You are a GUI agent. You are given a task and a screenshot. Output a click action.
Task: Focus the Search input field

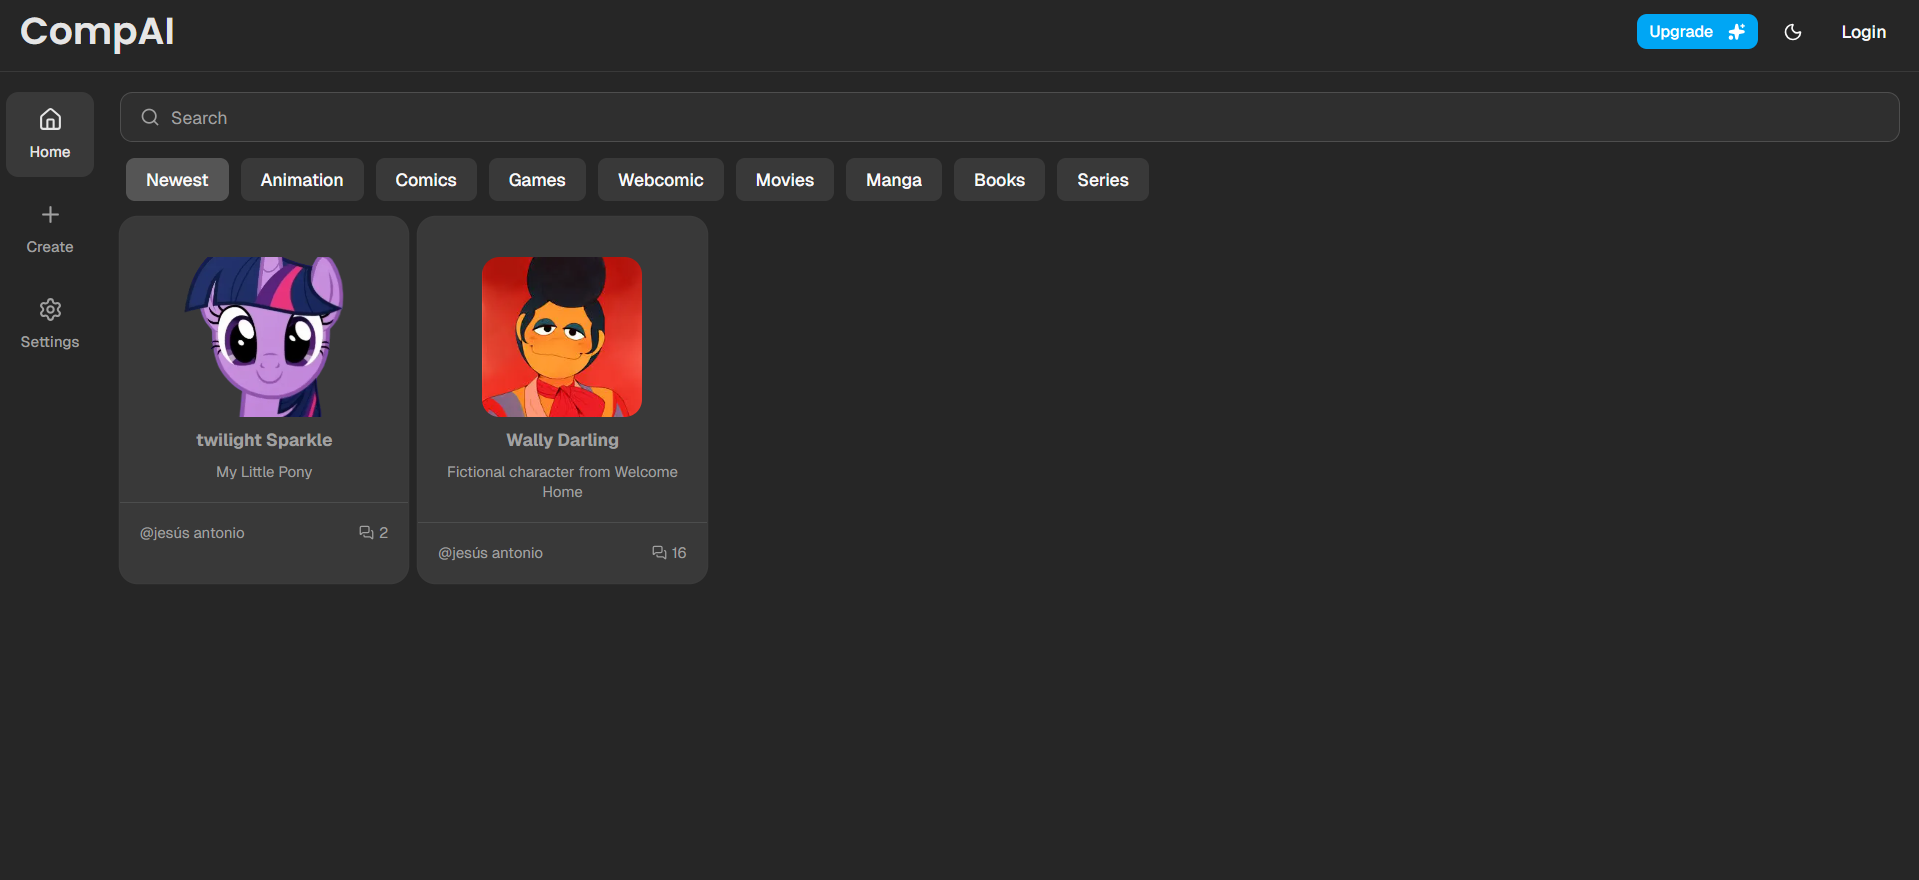click(x=1010, y=117)
